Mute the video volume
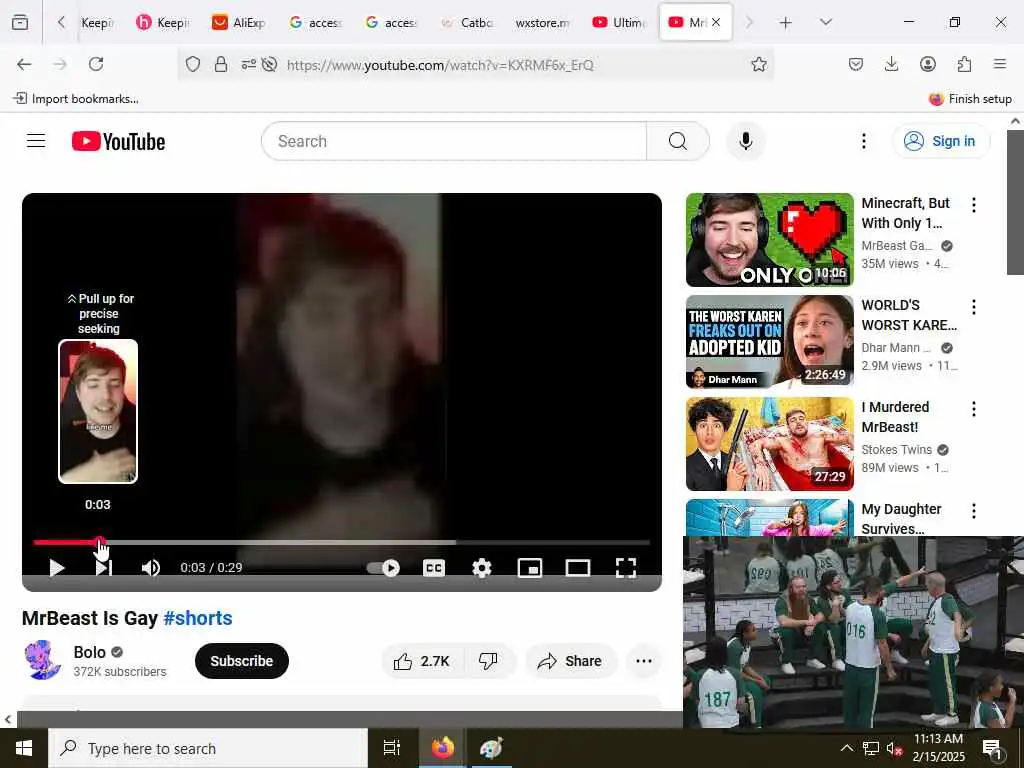1024x768 pixels. (x=150, y=568)
